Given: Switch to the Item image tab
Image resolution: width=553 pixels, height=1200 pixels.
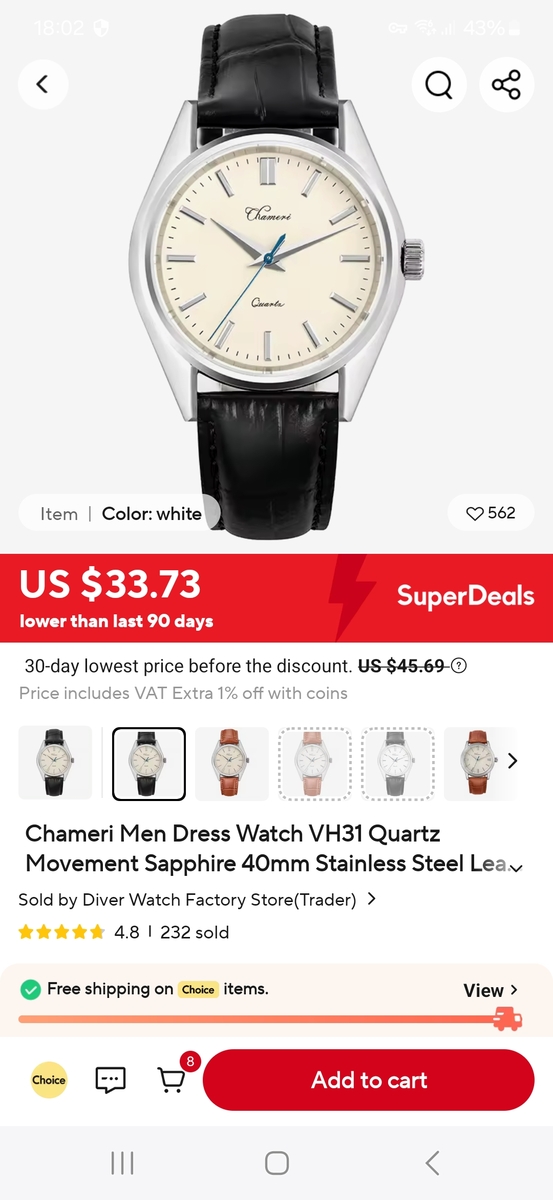Looking at the screenshot, I should 59,514.
